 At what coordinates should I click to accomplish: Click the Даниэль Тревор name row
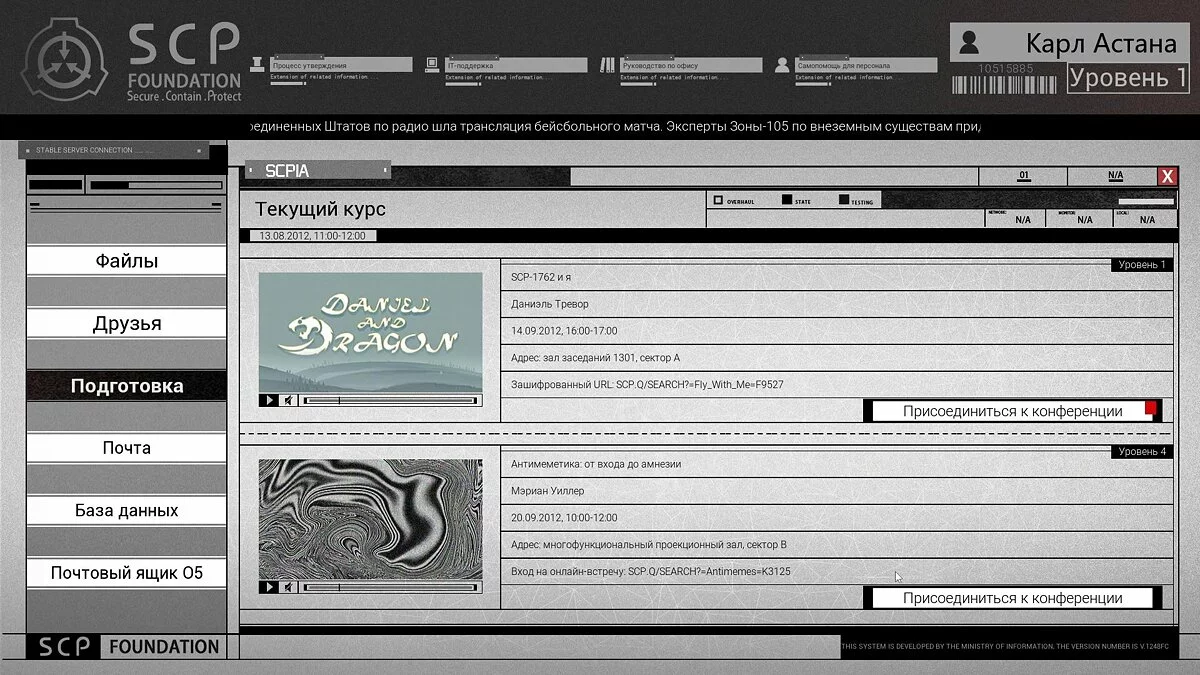pyautogui.click(x=837, y=304)
